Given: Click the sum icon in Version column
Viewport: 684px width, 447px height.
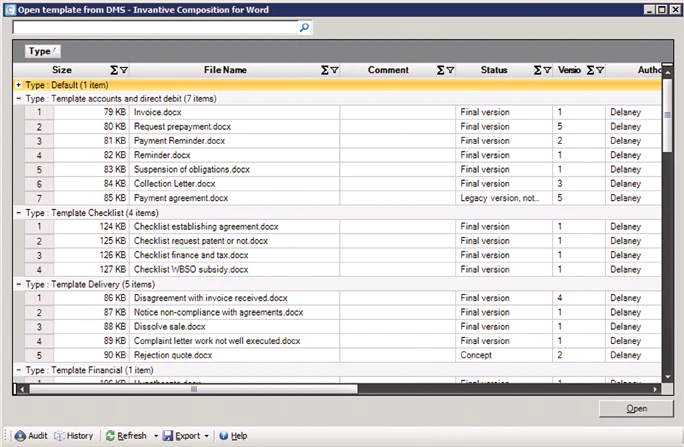Looking at the screenshot, I should click(x=590, y=70).
